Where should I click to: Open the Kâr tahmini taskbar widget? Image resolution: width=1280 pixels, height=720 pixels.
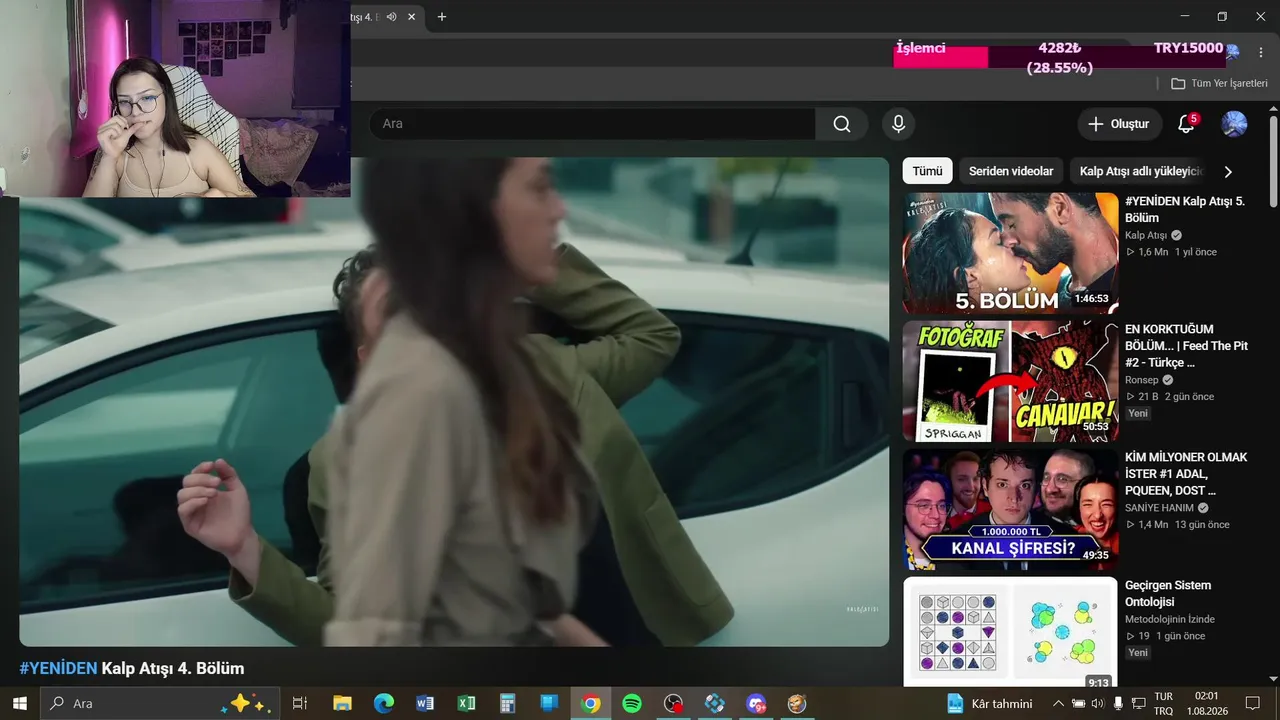tap(988, 703)
